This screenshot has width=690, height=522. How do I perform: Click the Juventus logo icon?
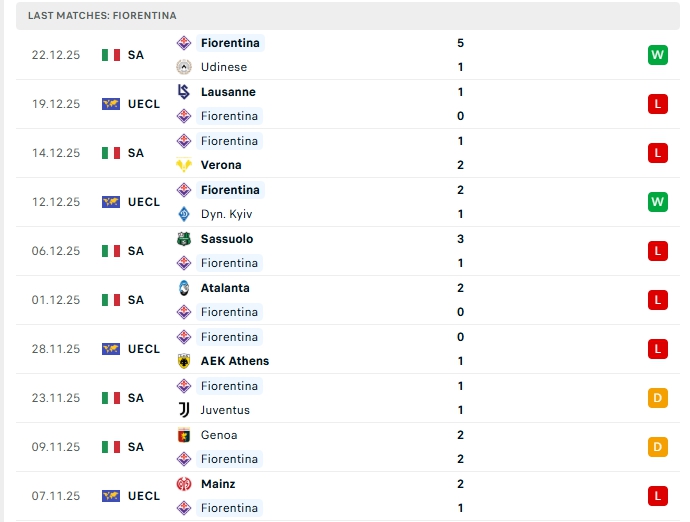click(x=184, y=410)
